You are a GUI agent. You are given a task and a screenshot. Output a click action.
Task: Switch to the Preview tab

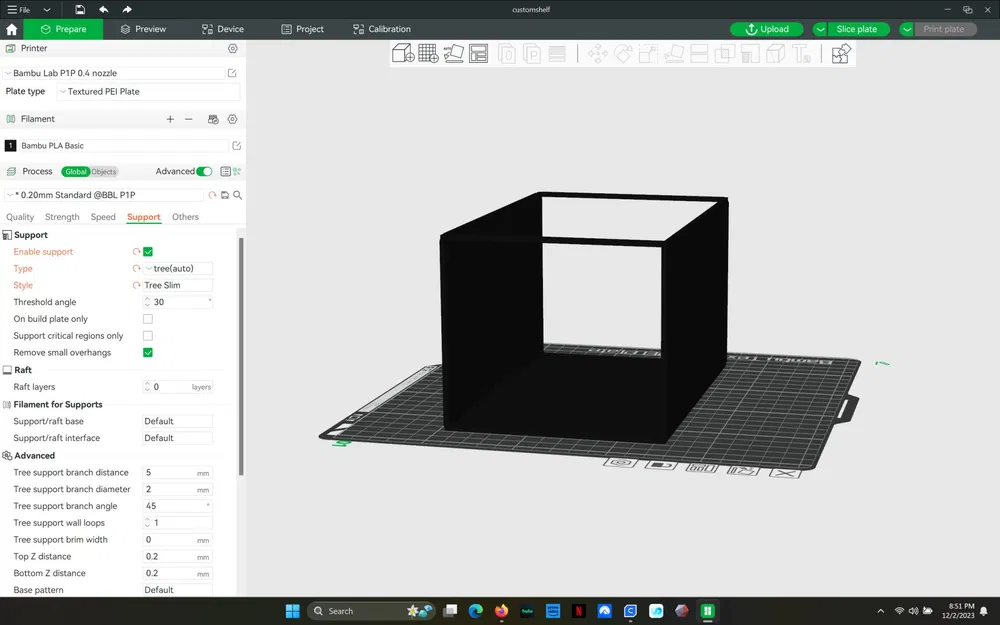click(x=143, y=29)
